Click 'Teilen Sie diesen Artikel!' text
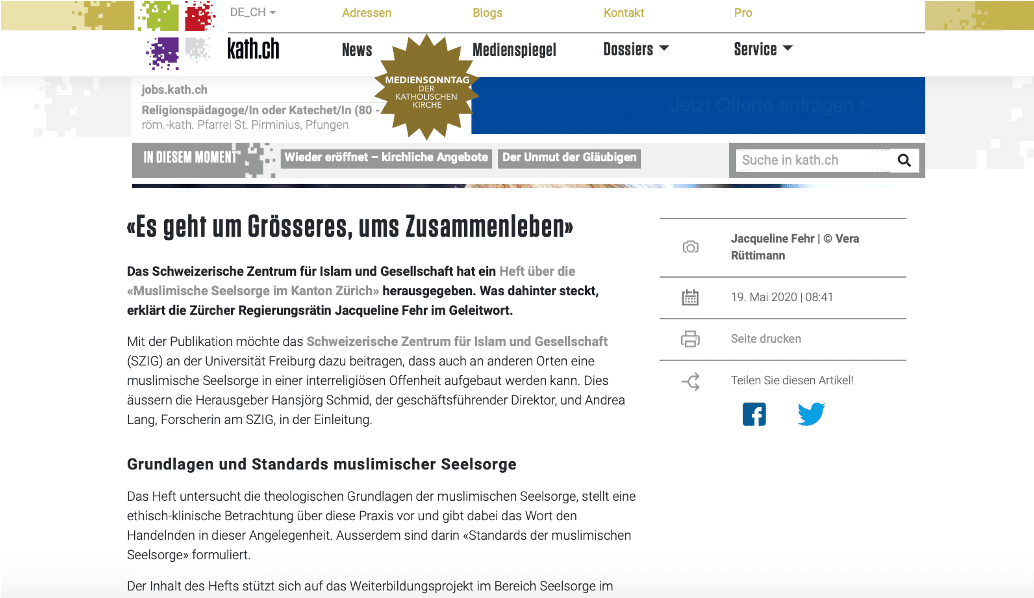The width and height of the screenshot is (1034, 598). 792,380
